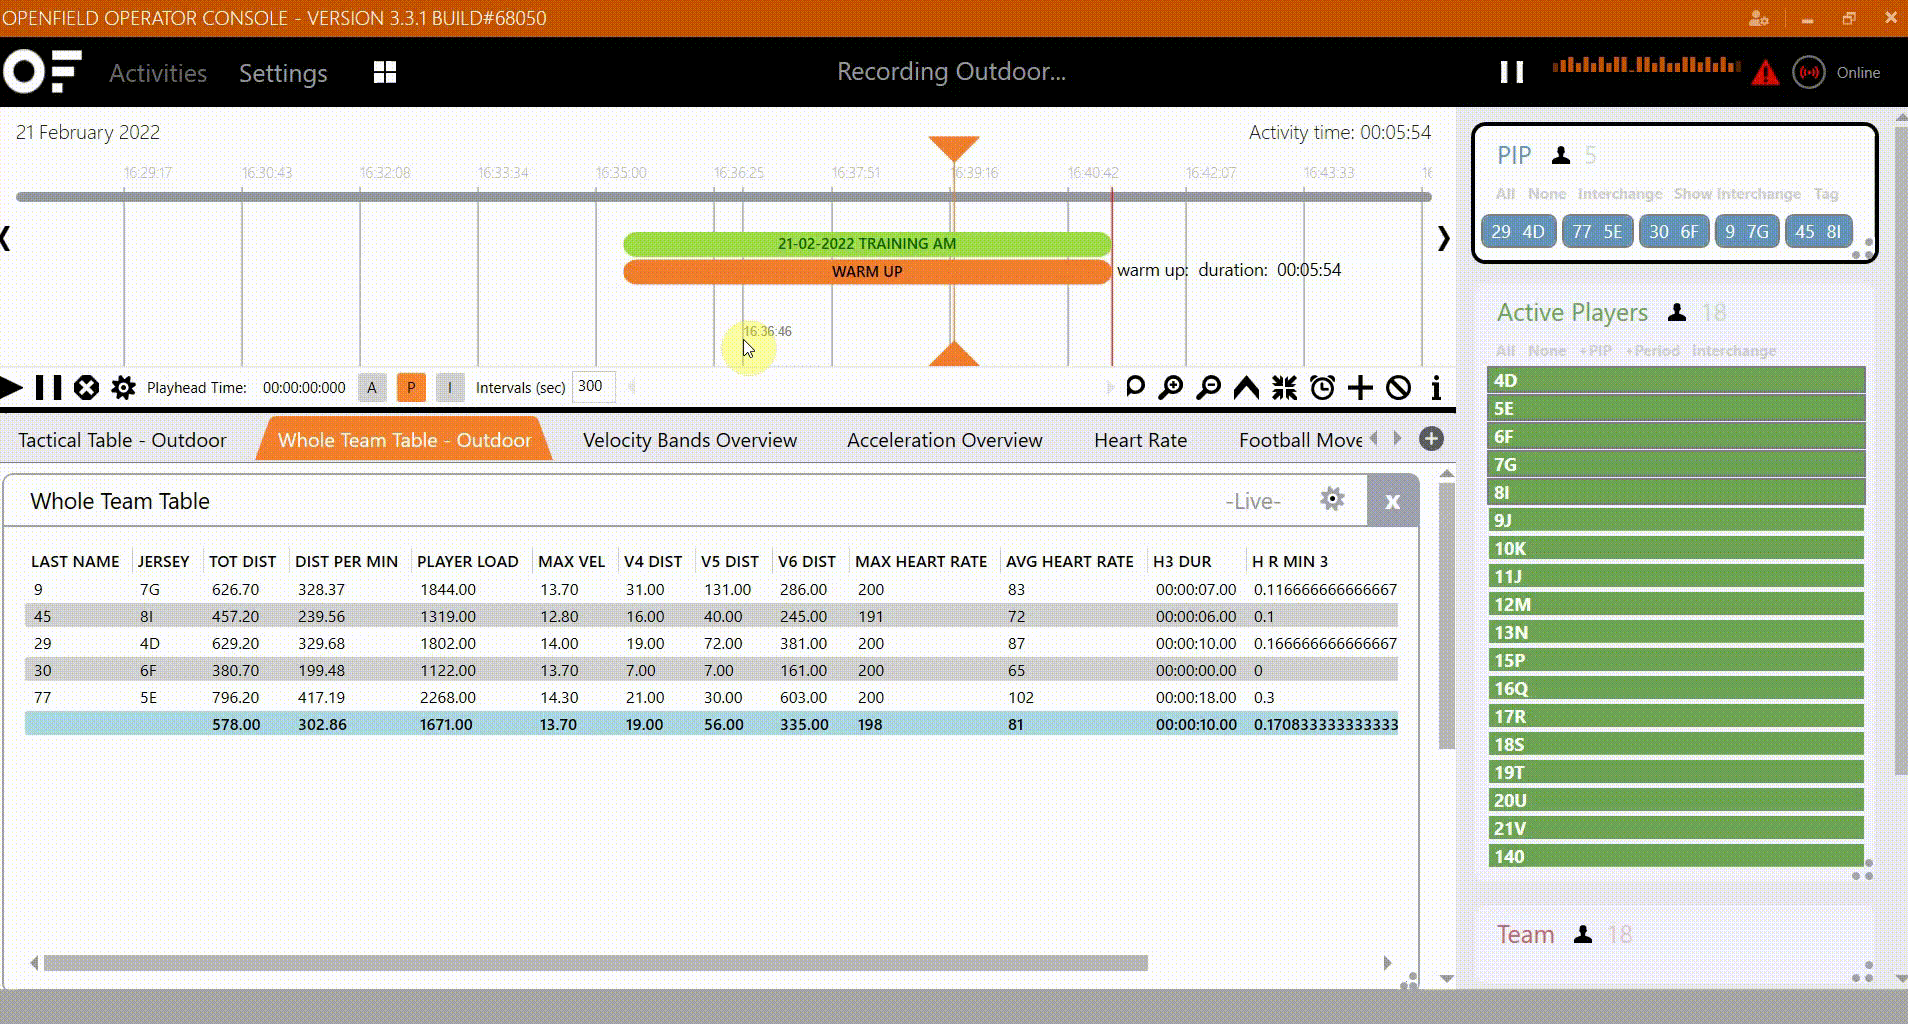Click the timeline scroll right chevron
The image size is (1908, 1024).
[1443, 238]
